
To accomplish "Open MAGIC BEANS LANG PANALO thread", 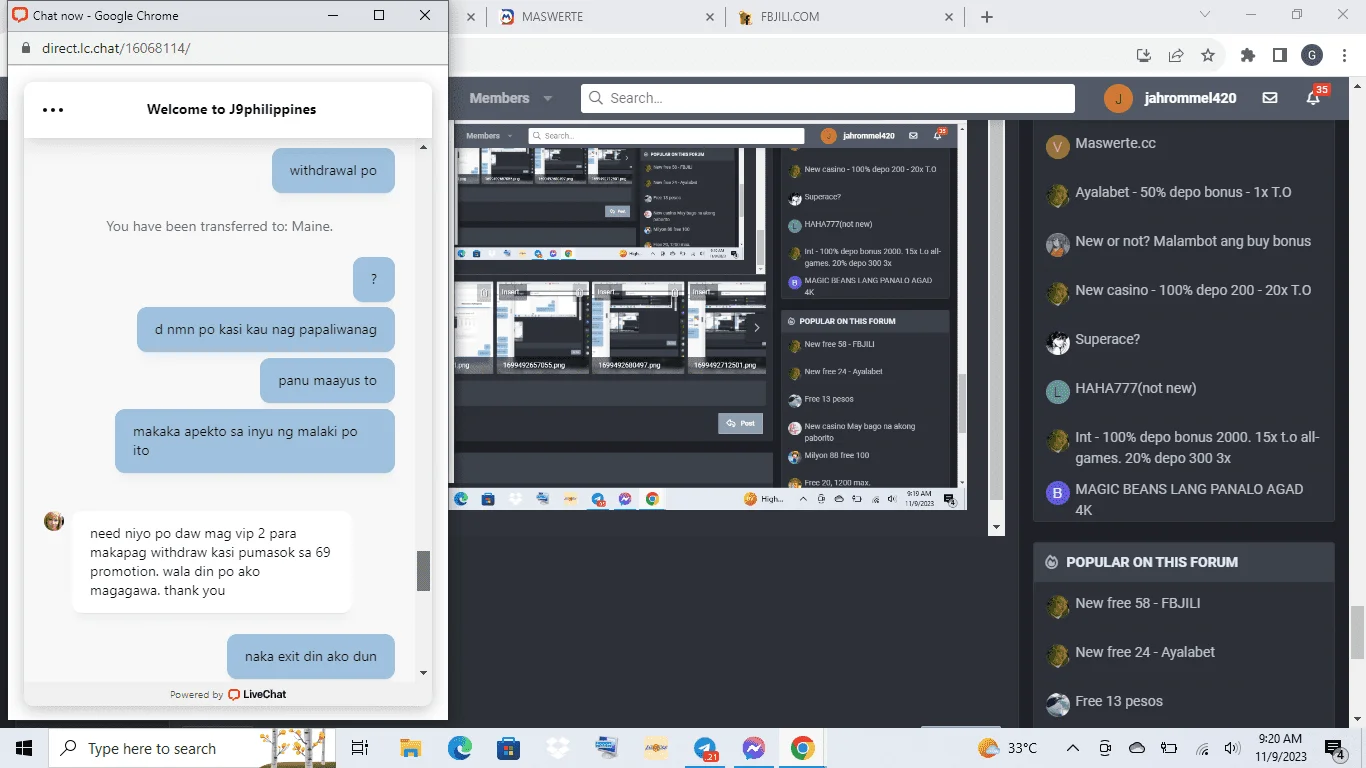I will click(1189, 499).
